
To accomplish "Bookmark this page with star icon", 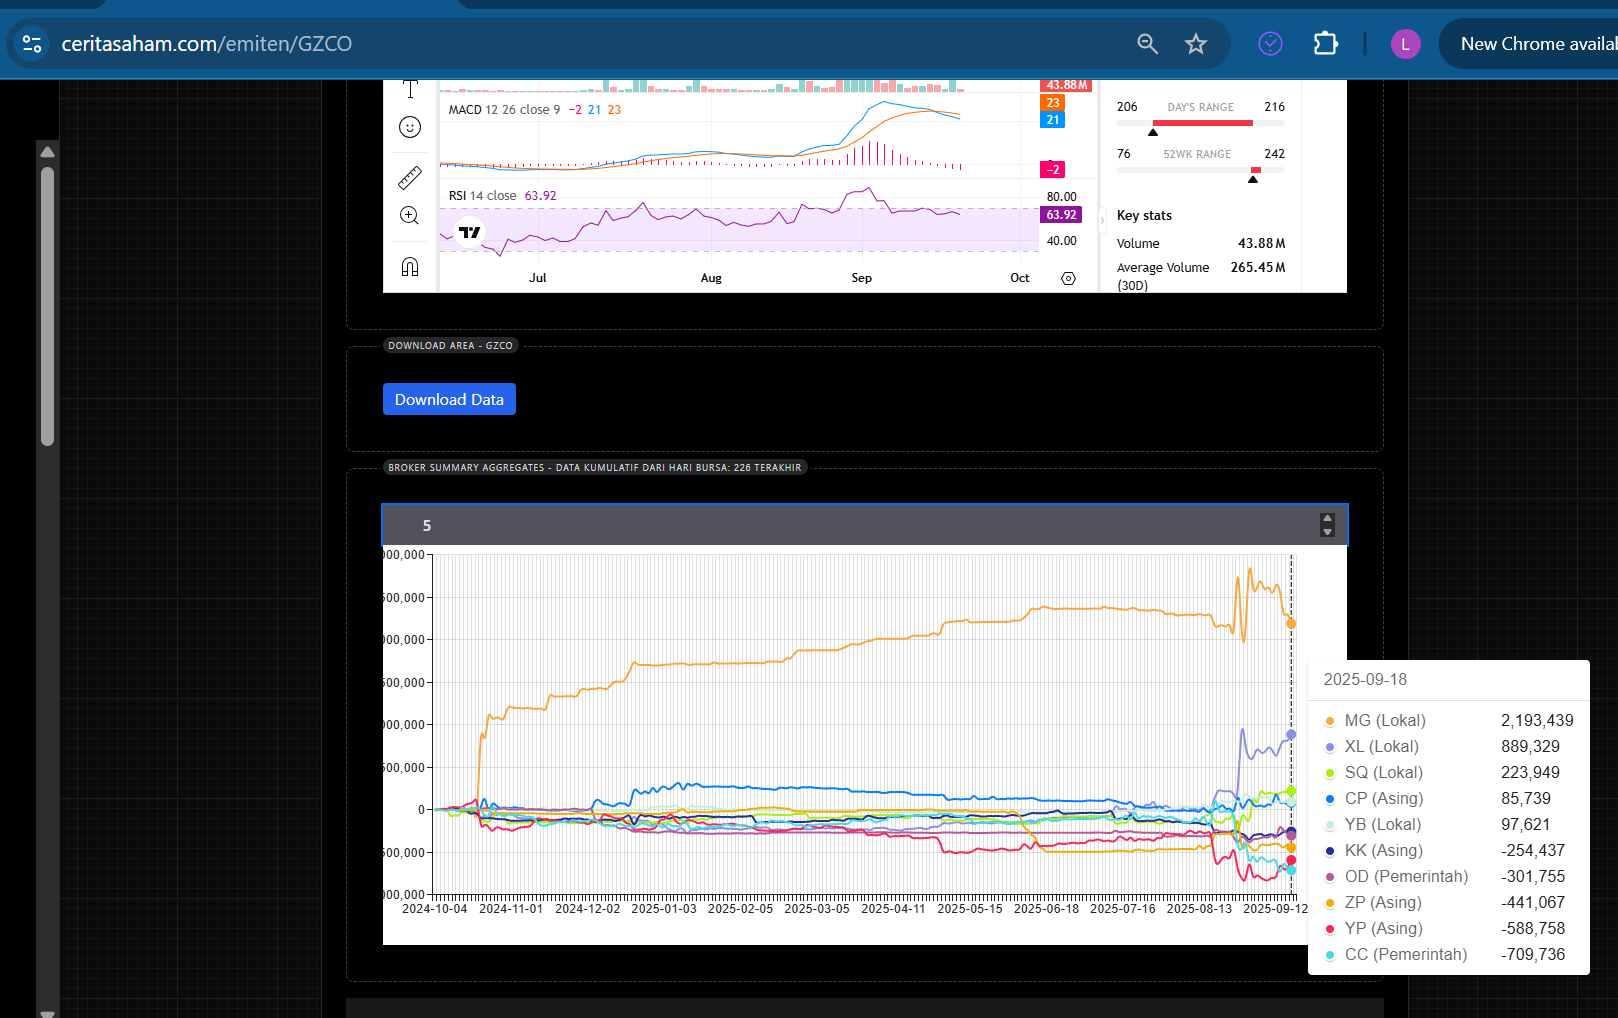I will [x=1196, y=44].
